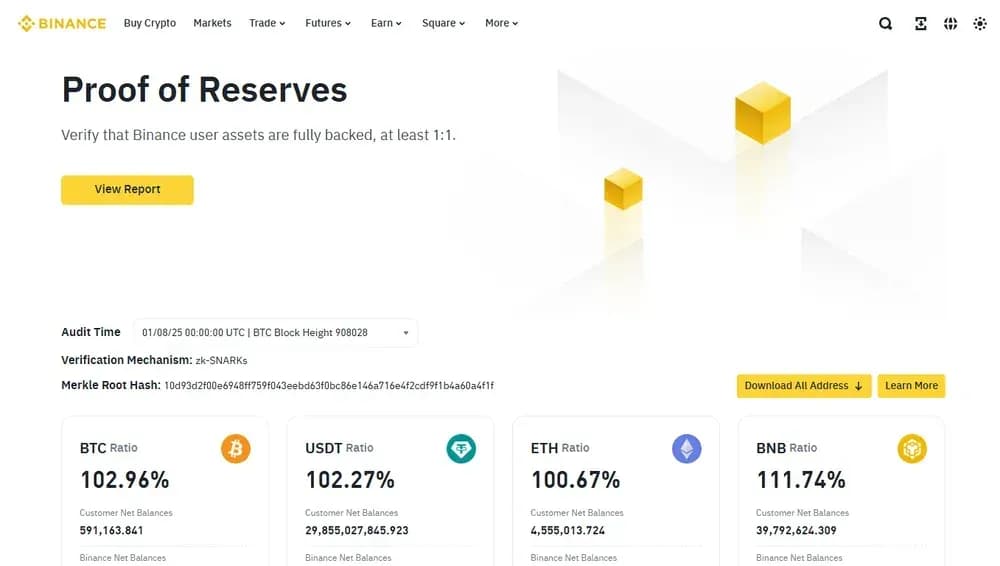Viewport: 1000px width, 566px height.
Task: Click Download All Address button
Action: (804, 386)
